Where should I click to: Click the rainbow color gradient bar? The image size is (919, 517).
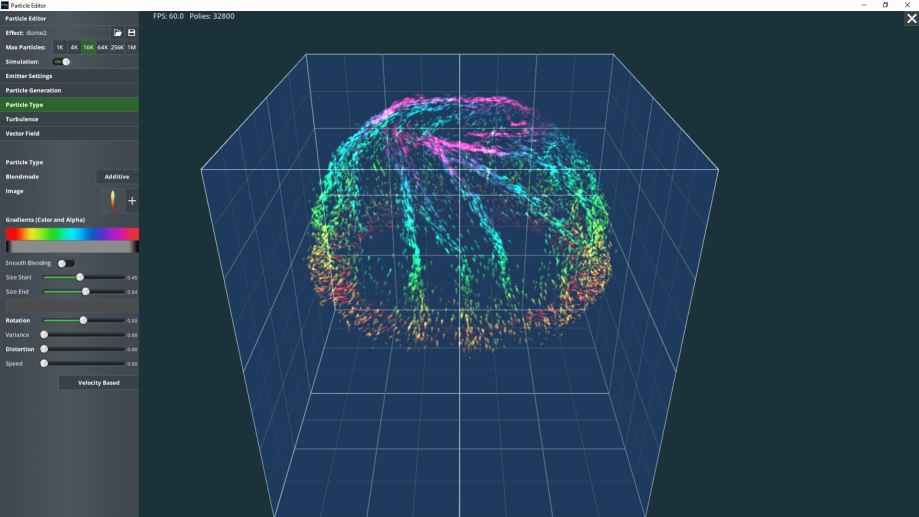(x=72, y=234)
